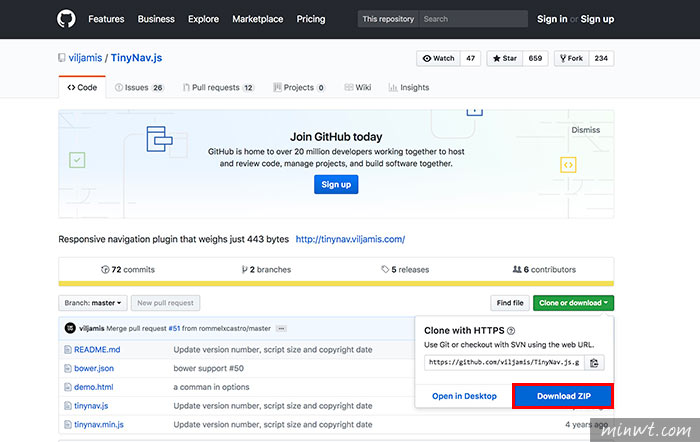View the 5 releases page

point(405,270)
